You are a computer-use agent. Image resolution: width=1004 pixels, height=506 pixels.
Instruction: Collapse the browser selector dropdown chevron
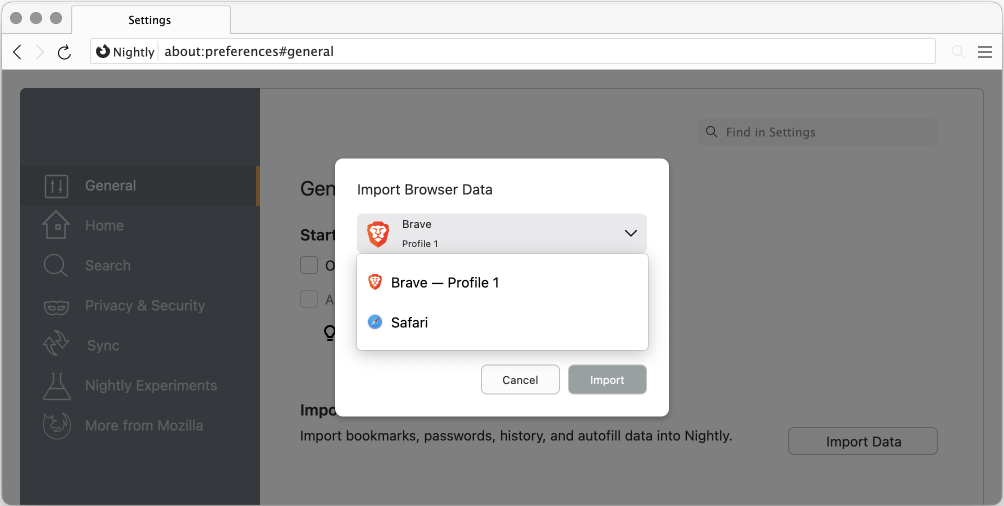coord(631,233)
